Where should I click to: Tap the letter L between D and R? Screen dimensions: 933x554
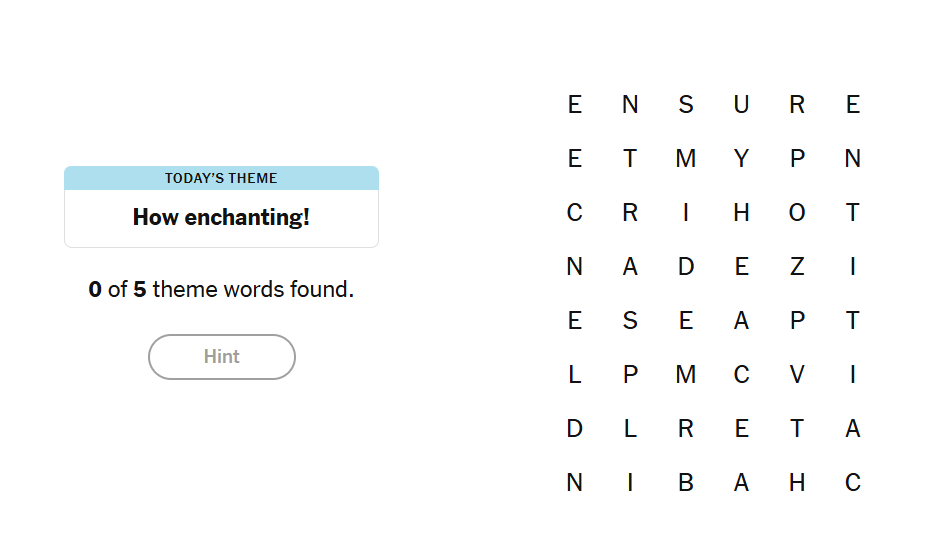630,429
